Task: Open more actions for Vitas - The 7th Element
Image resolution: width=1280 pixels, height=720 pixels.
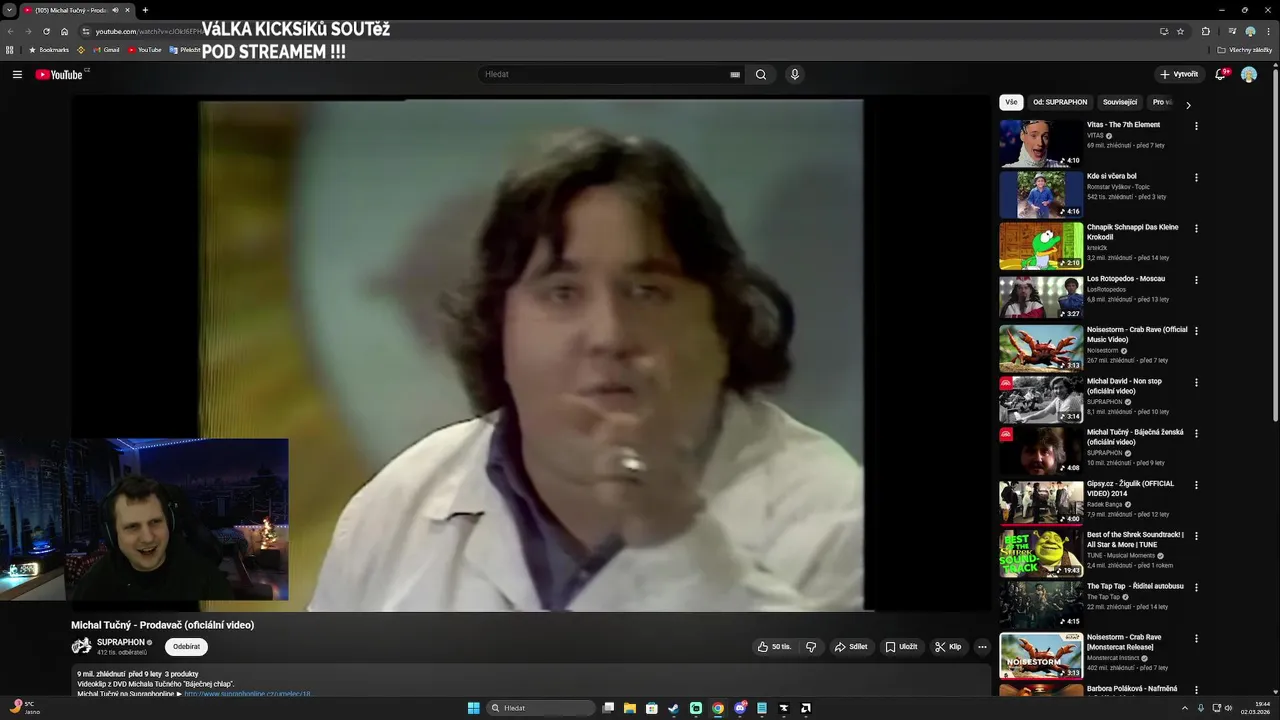Action: (1196, 126)
